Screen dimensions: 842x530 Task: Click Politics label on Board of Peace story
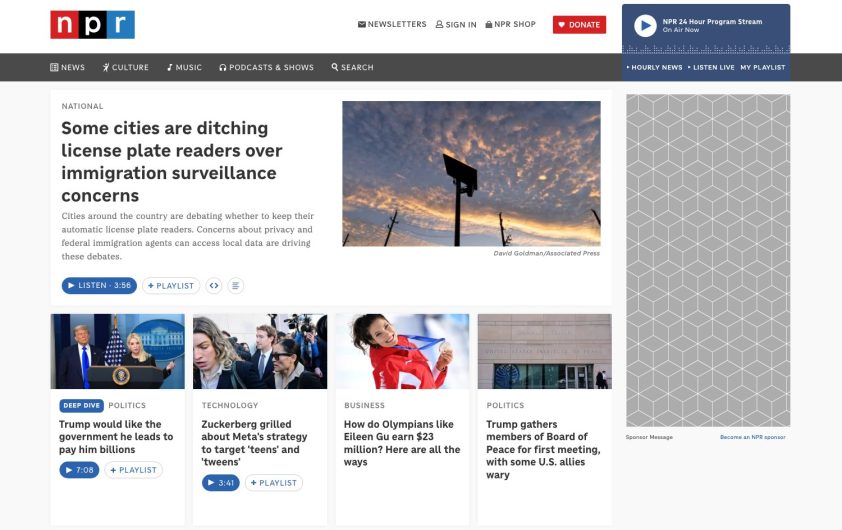[505, 405]
